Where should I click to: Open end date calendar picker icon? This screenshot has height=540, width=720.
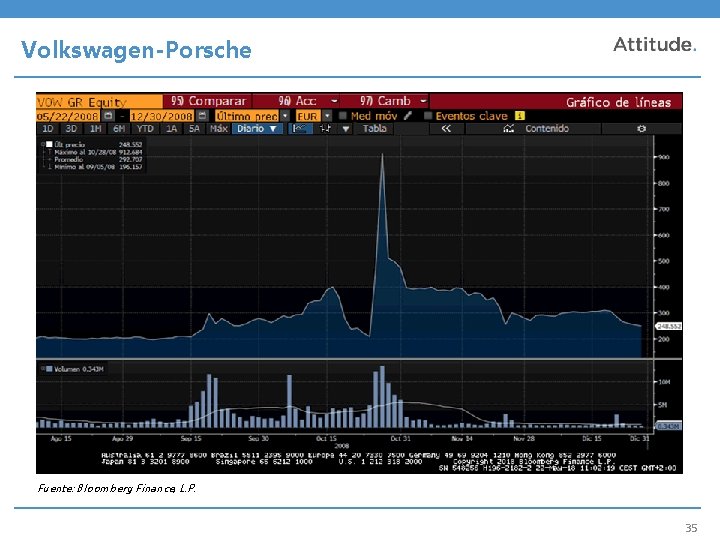pyautogui.click(x=202, y=116)
